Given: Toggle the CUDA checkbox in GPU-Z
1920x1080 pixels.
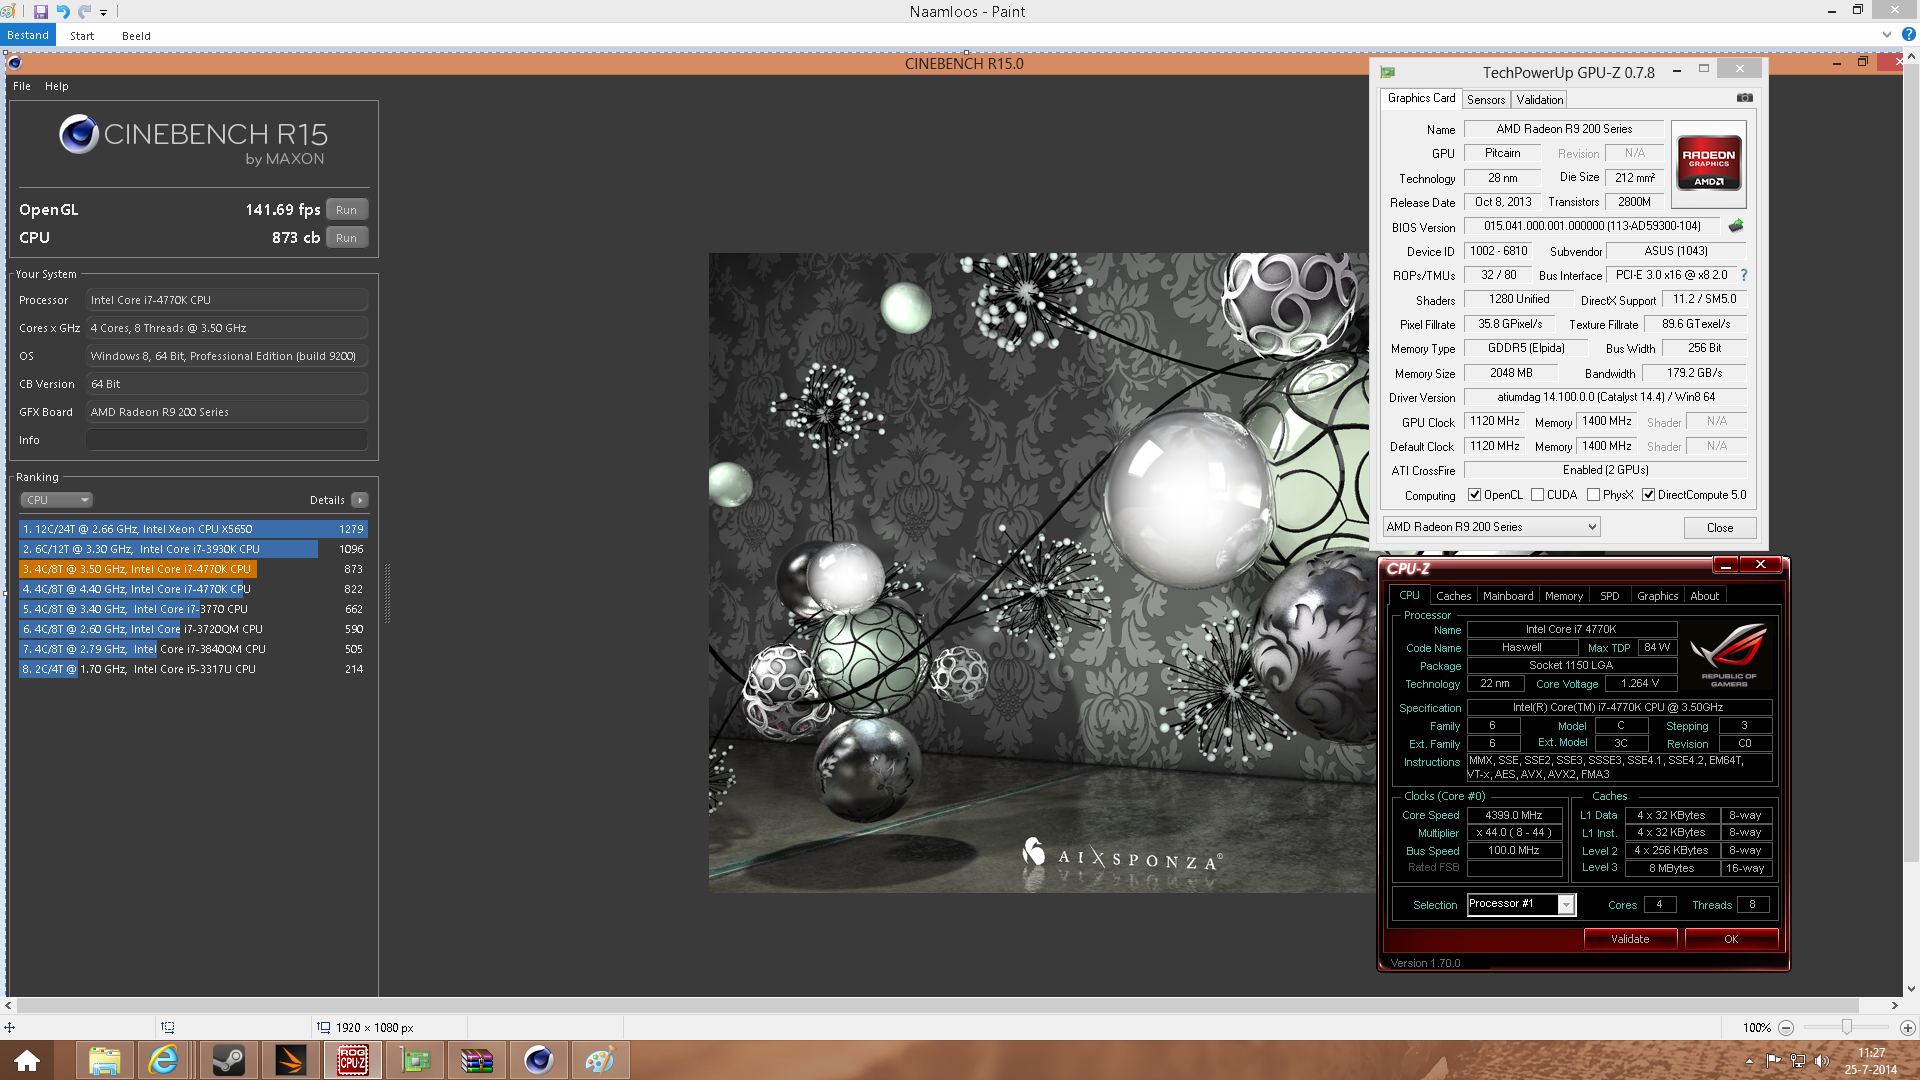Looking at the screenshot, I should [x=1537, y=495].
